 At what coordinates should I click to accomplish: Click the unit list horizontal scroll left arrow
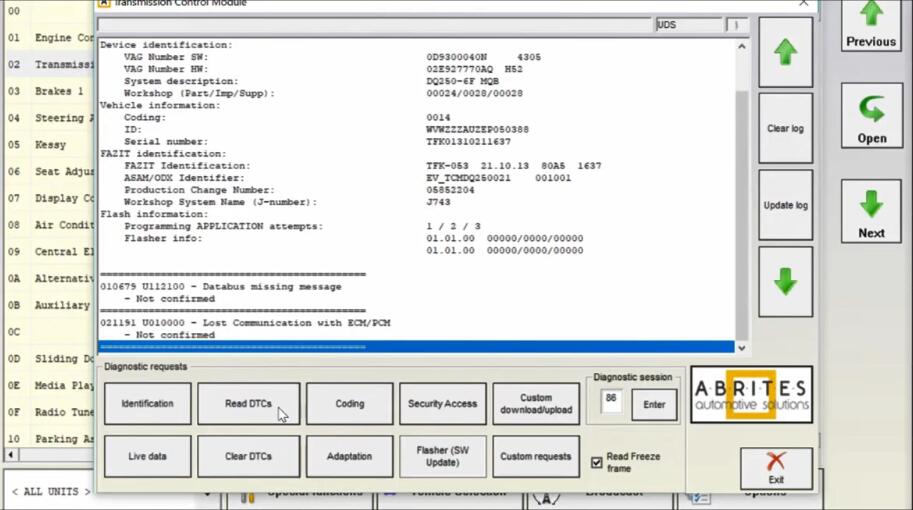click(x=11, y=454)
